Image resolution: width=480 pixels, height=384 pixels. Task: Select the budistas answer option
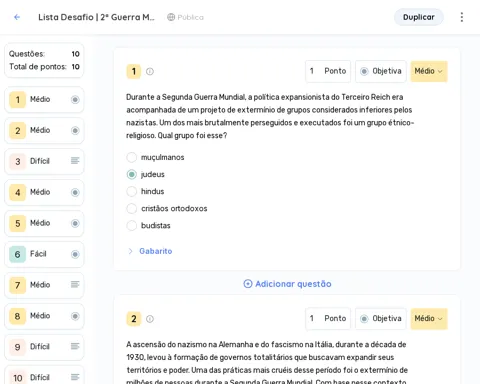click(x=132, y=226)
